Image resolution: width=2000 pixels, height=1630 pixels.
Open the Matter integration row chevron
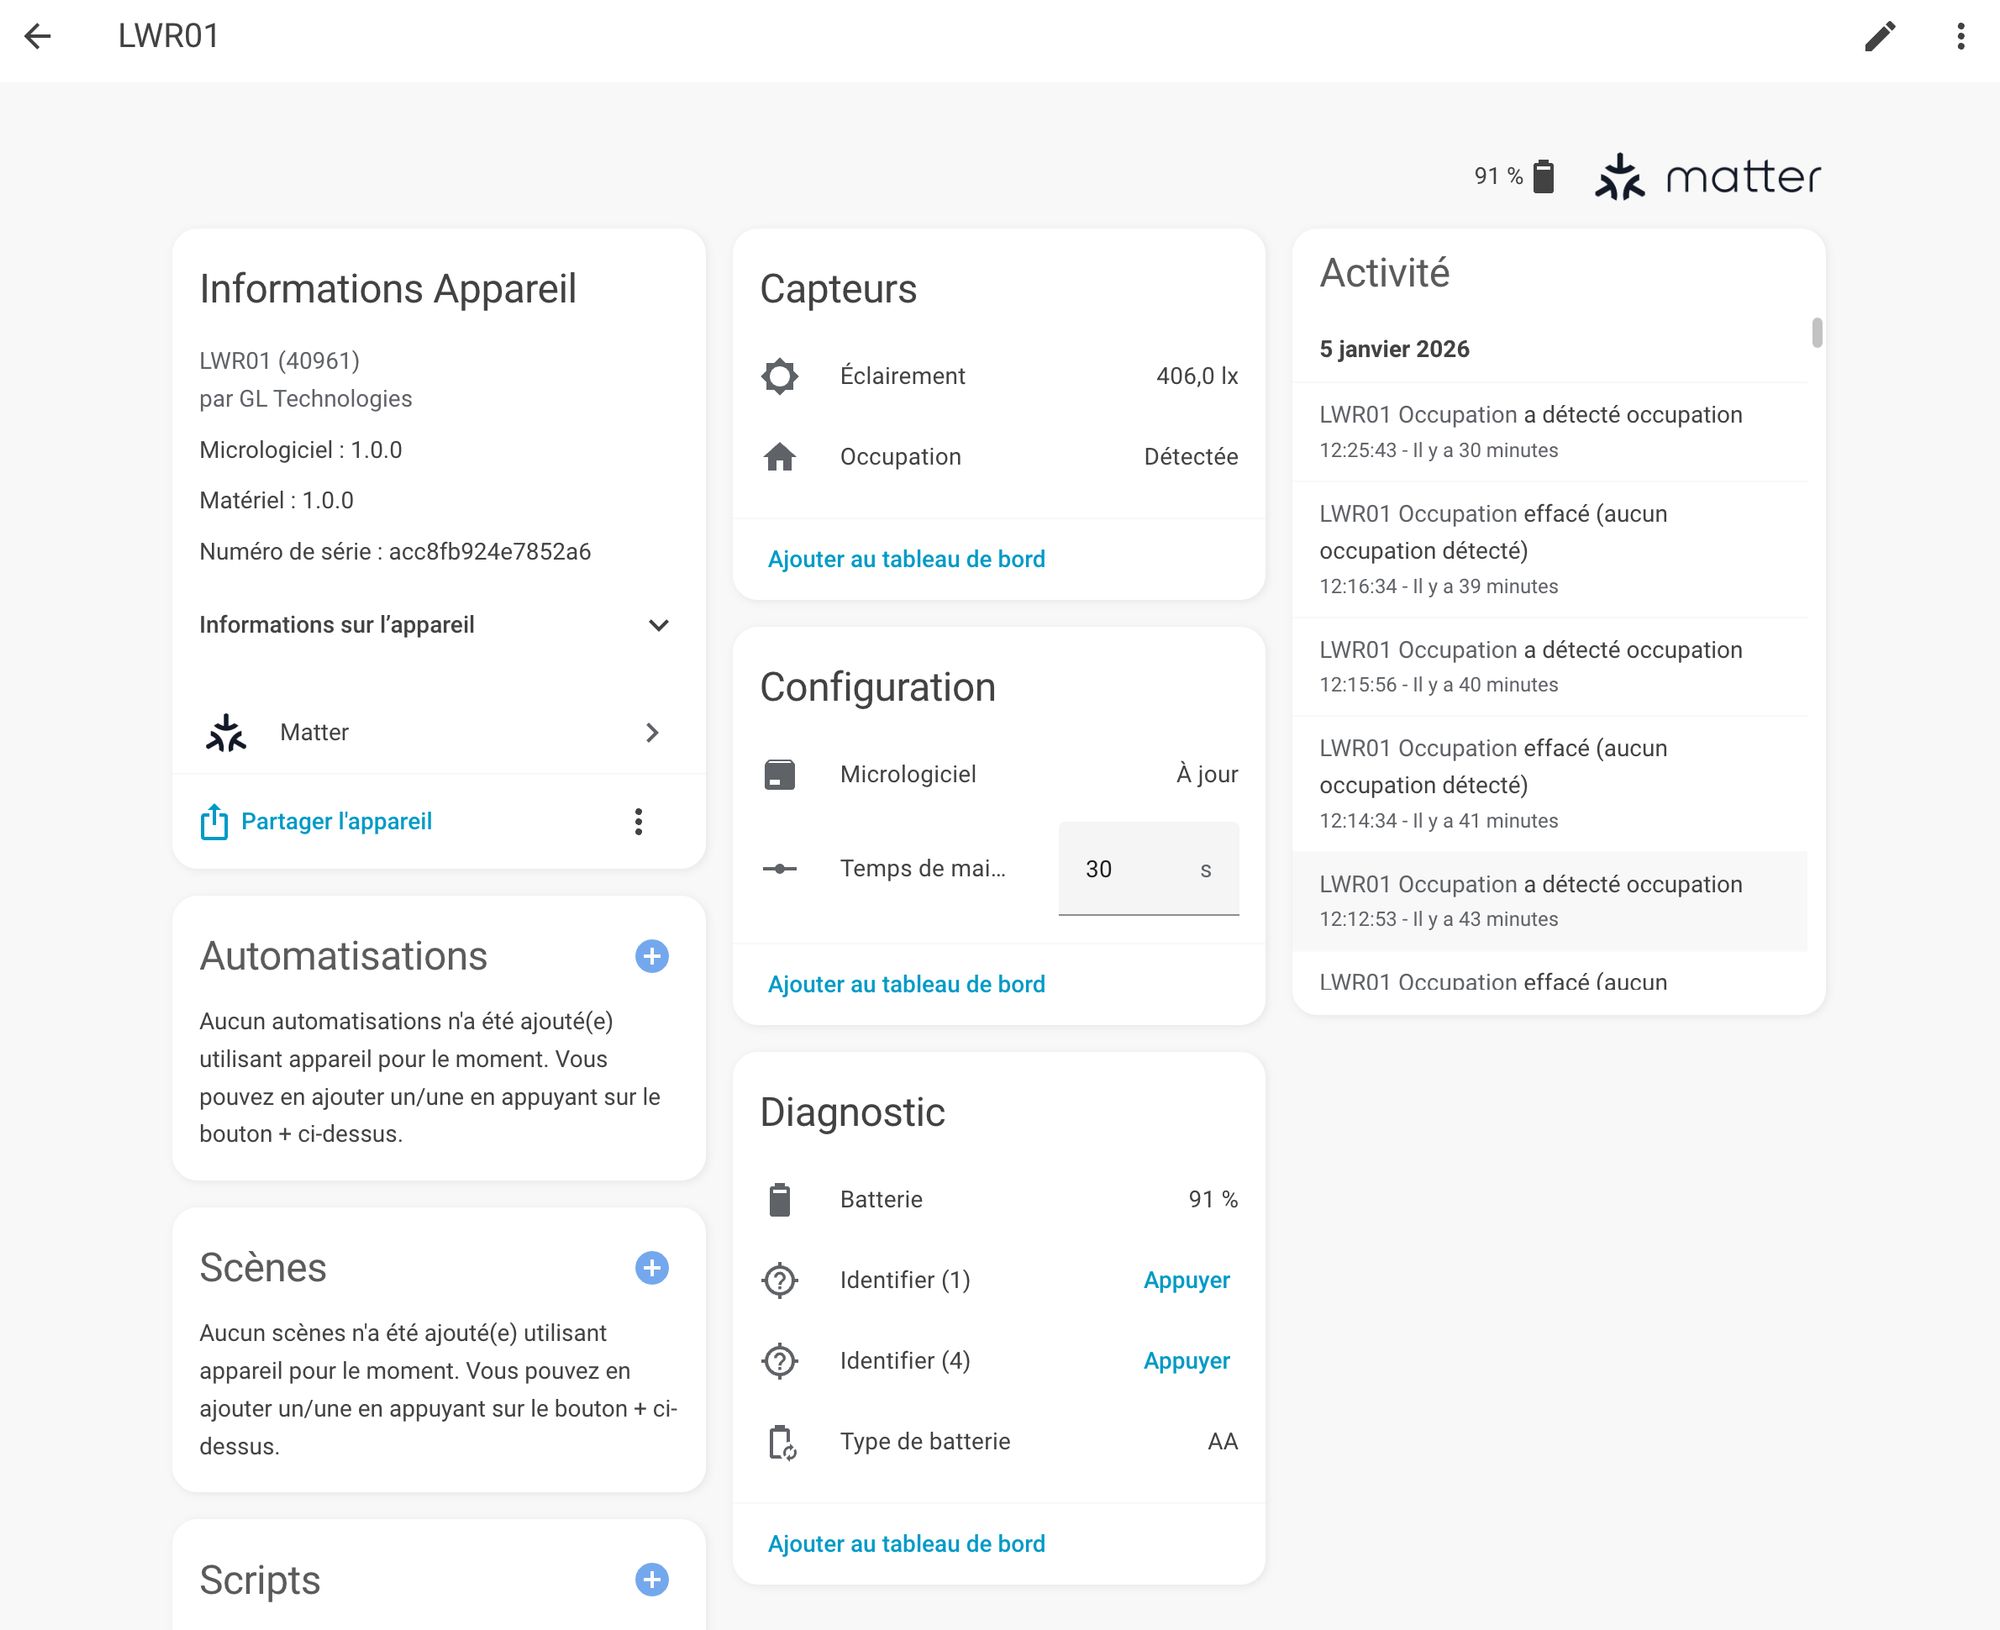[x=652, y=733]
